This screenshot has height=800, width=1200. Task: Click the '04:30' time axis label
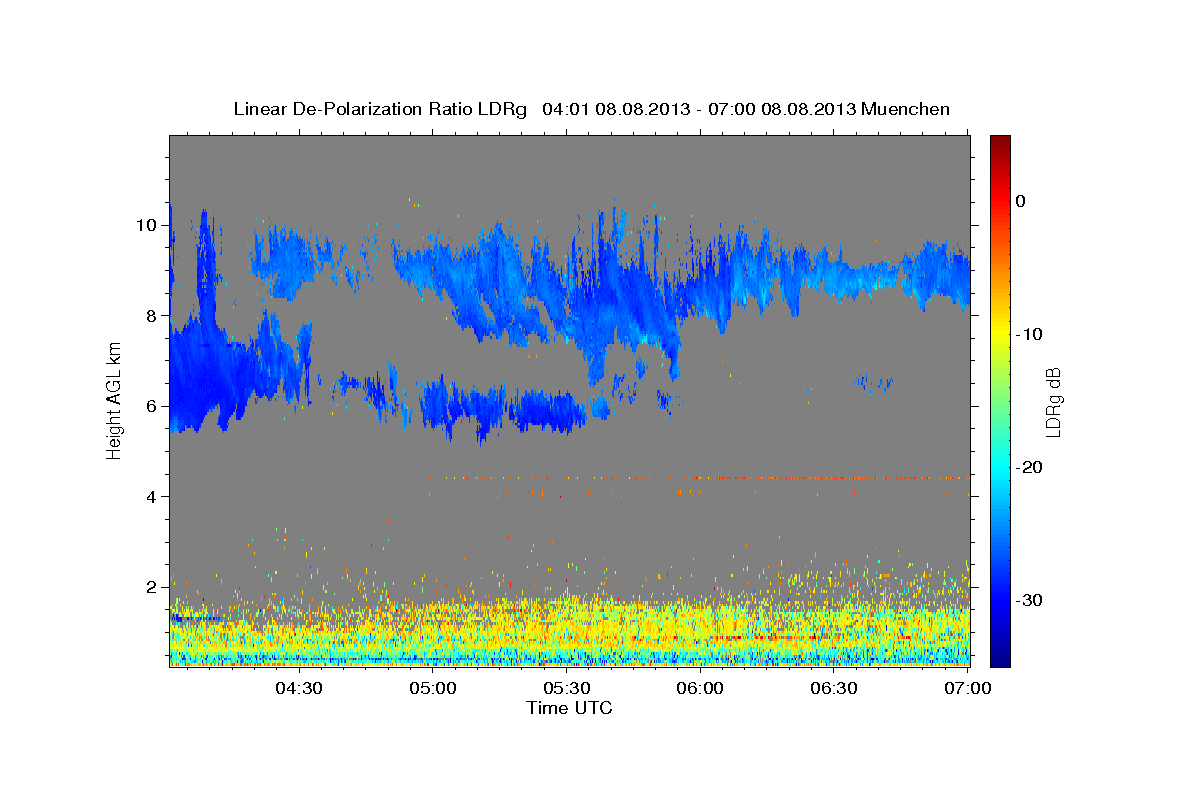299,688
